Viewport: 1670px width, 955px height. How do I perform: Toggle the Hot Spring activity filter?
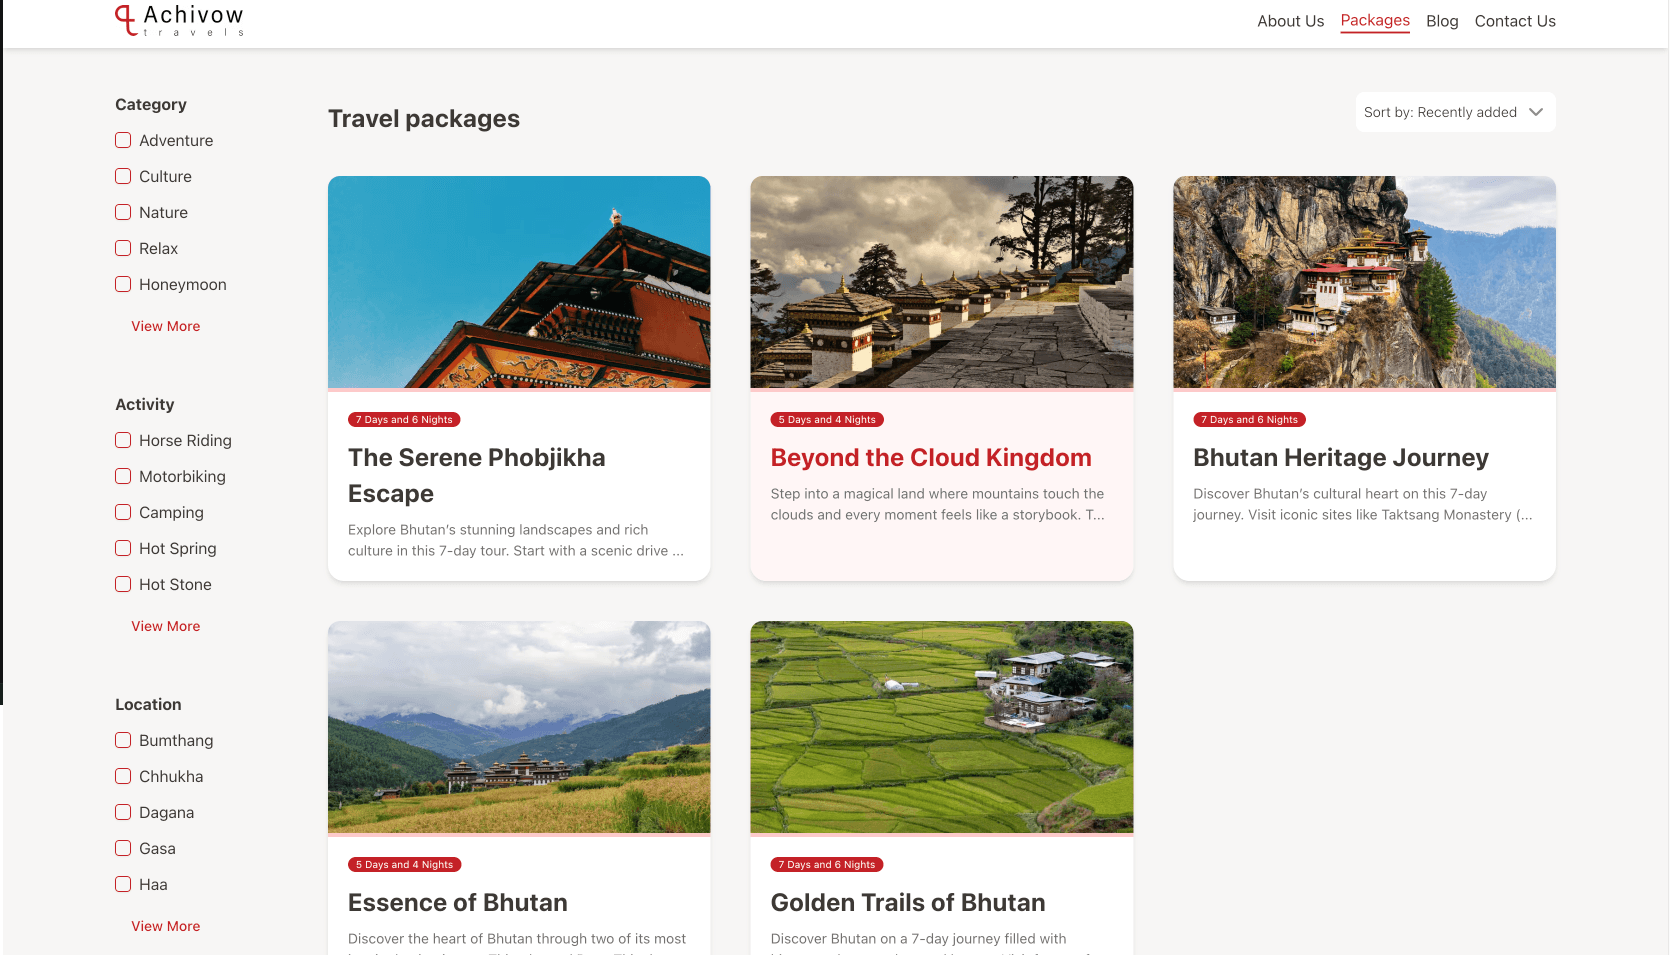tap(123, 549)
